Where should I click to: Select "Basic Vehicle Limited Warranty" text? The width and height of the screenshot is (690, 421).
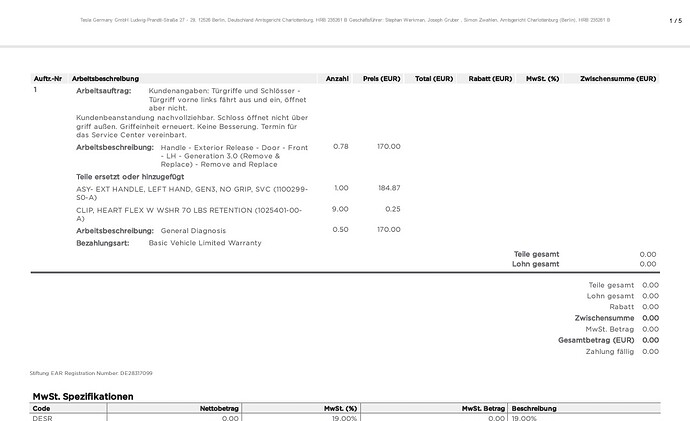click(x=205, y=243)
